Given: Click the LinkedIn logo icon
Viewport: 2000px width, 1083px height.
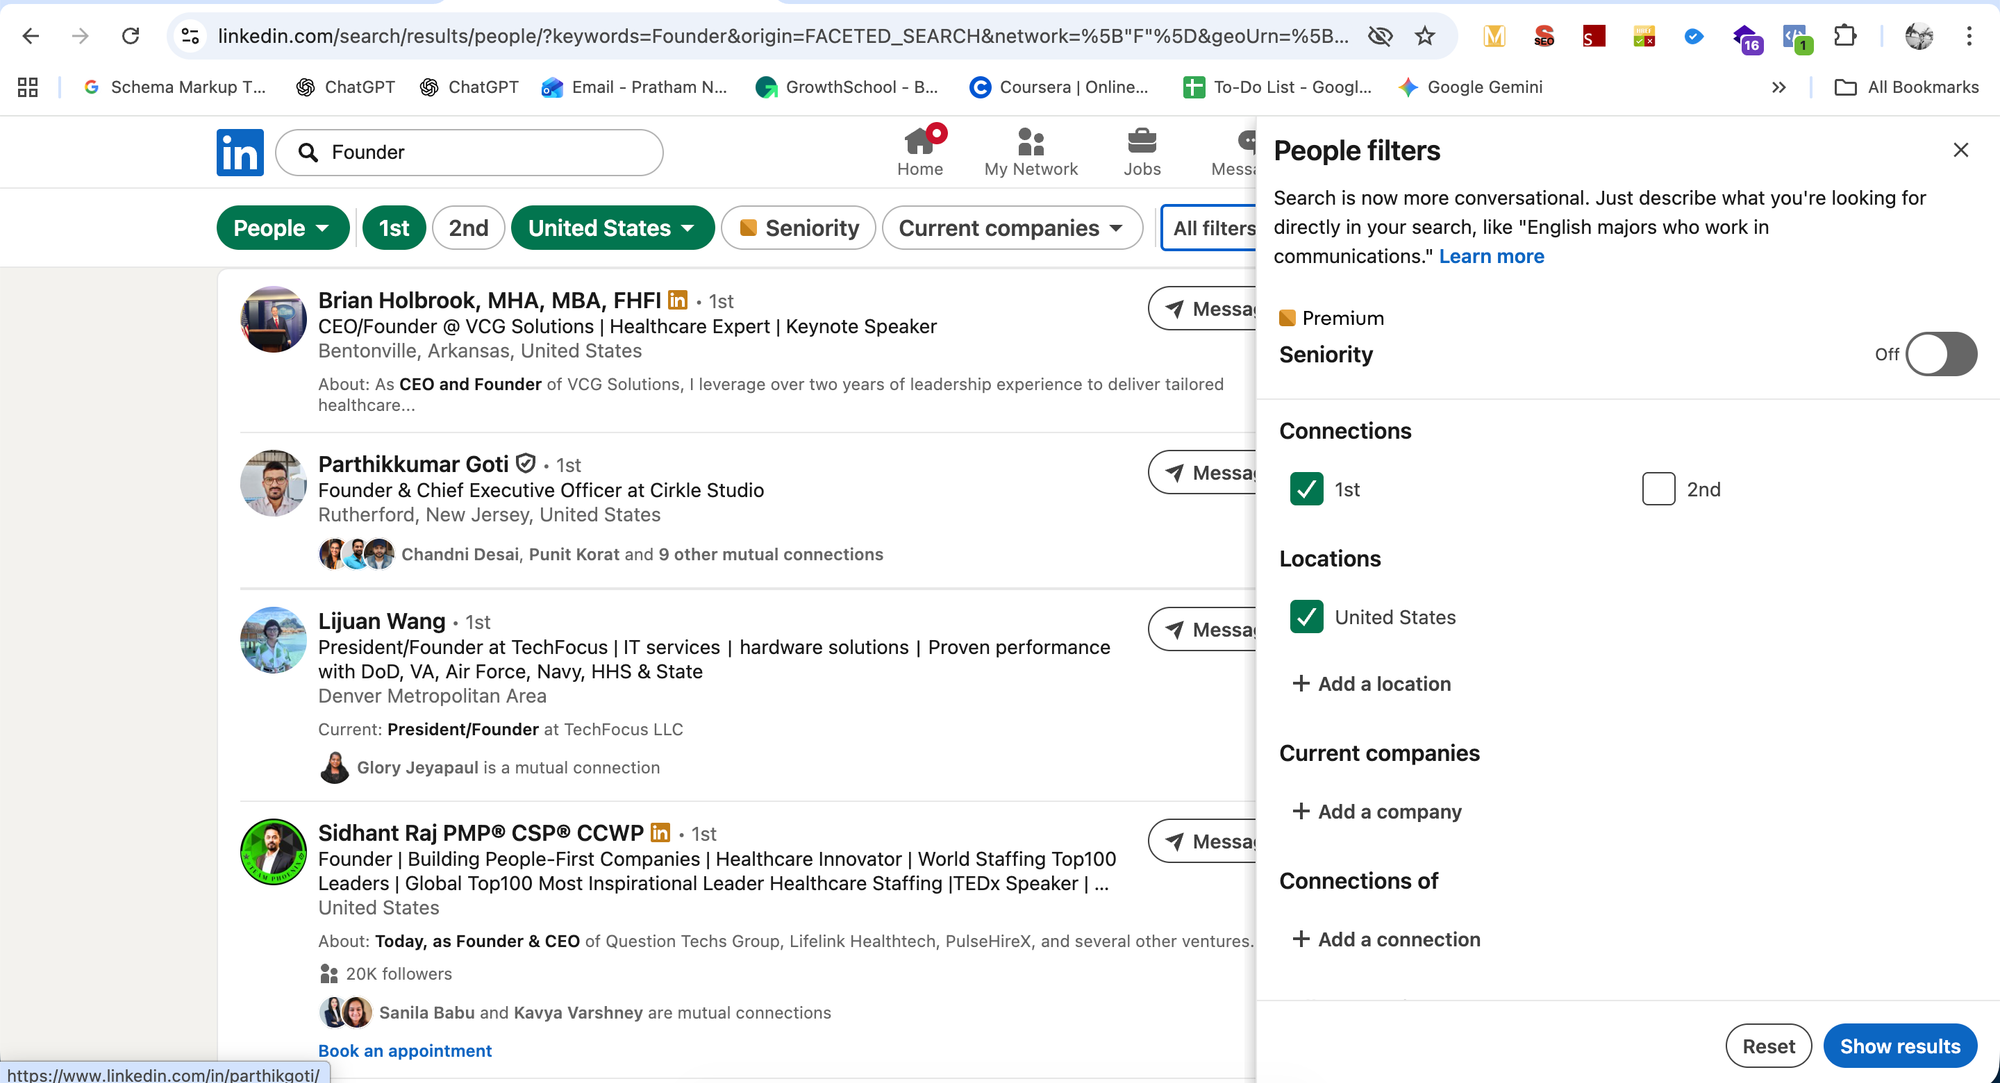Looking at the screenshot, I should (240, 152).
